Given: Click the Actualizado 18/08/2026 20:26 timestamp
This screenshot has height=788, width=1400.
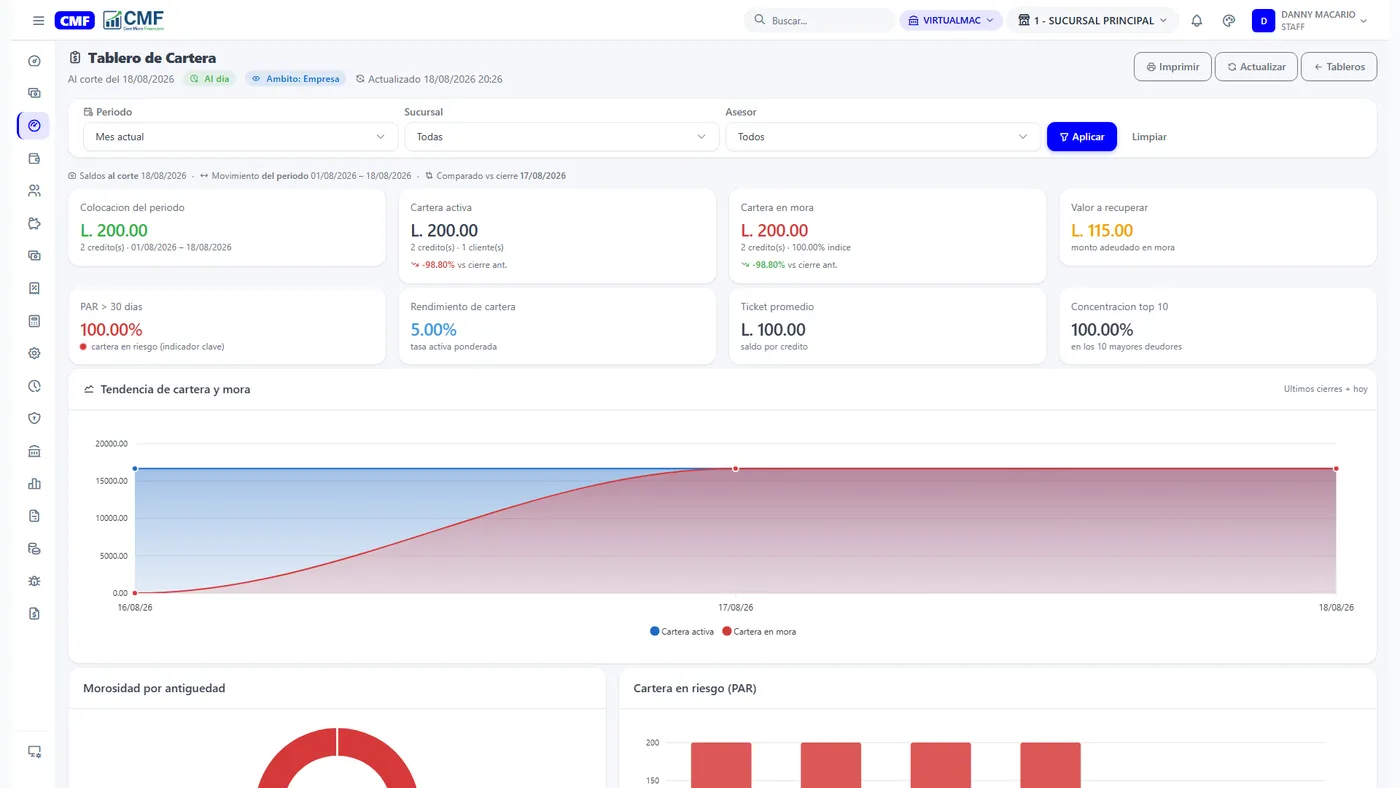Looking at the screenshot, I should pos(429,79).
